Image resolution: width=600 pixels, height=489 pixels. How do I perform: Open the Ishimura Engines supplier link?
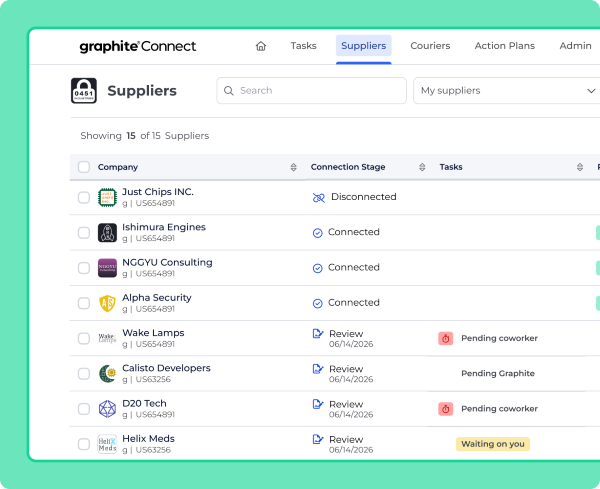point(164,227)
